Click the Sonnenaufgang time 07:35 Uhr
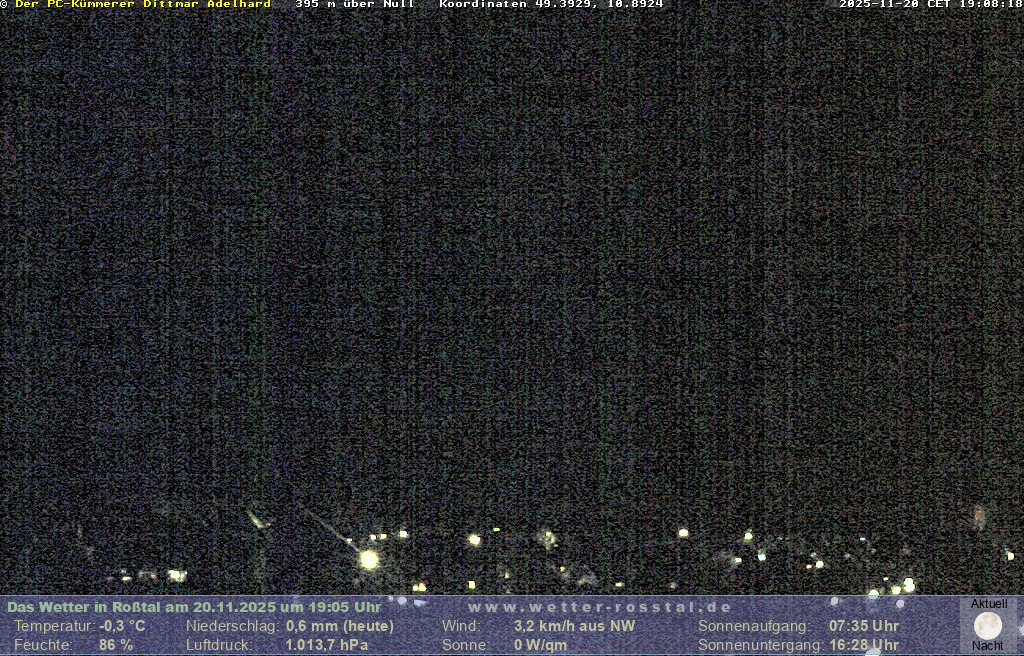Image resolution: width=1024 pixels, height=656 pixels. (x=864, y=626)
